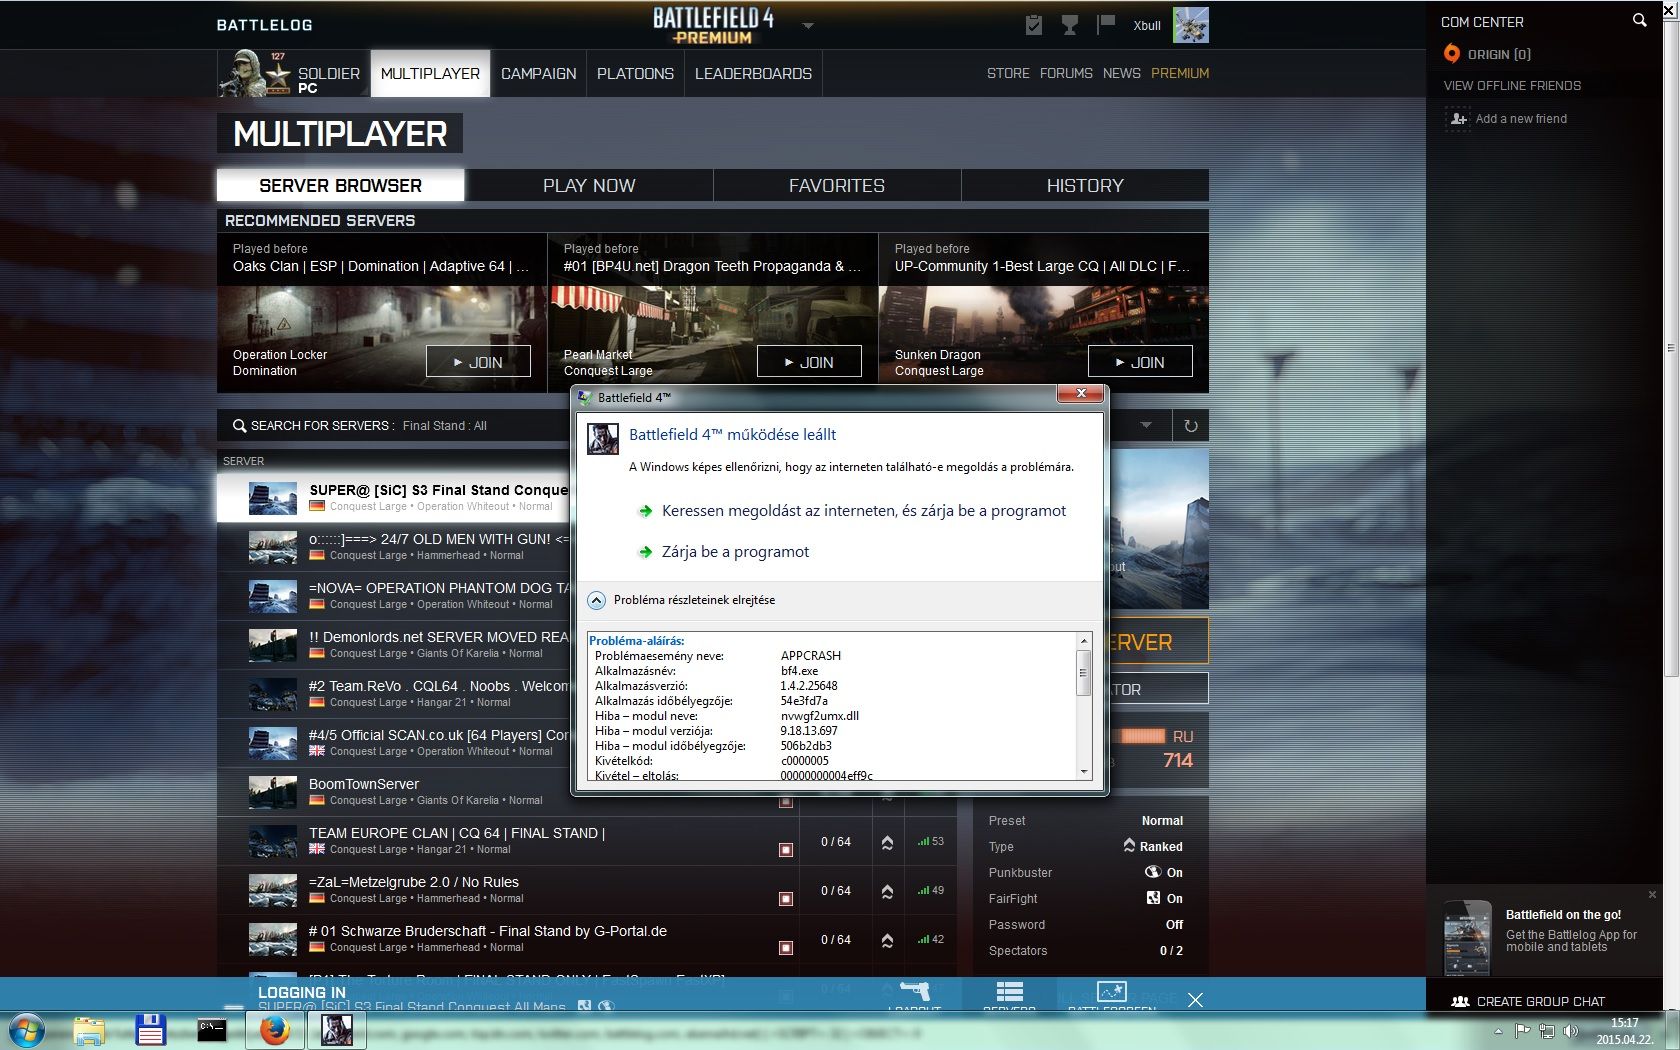Open the Leaderboards menu item
Viewport: 1680px width, 1050px height.
(753, 73)
